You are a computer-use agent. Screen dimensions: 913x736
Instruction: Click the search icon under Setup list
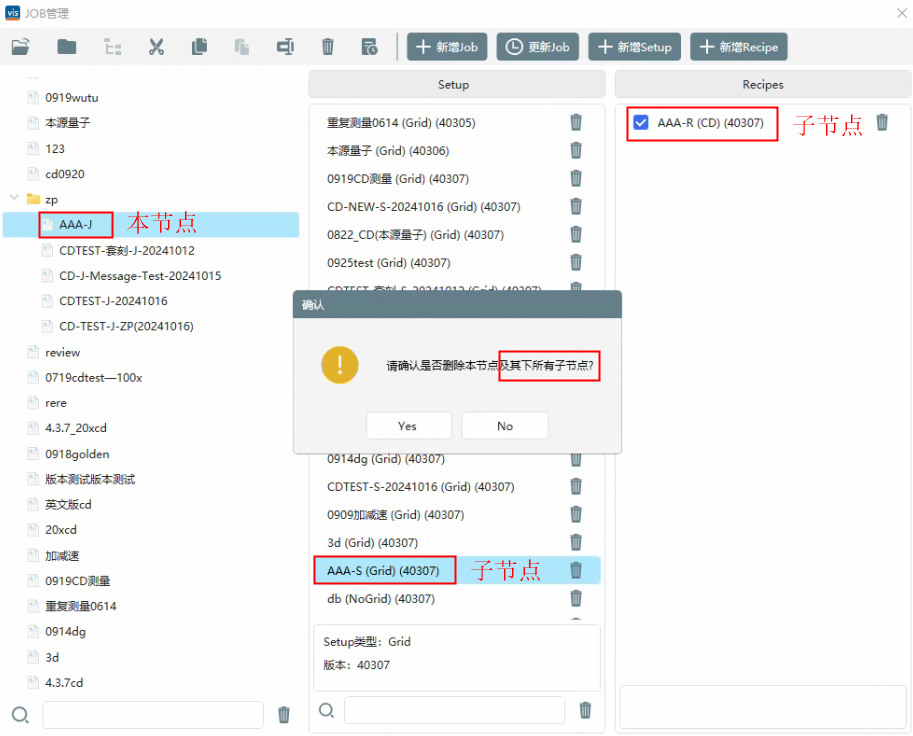327,710
